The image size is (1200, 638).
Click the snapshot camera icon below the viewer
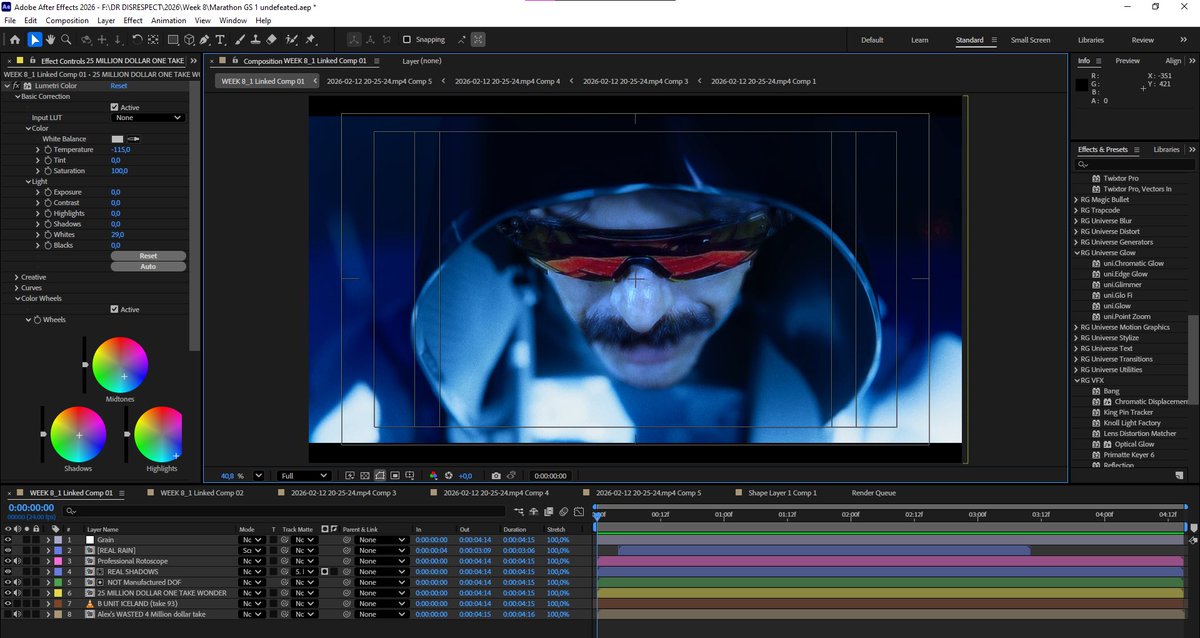pyautogui.click(x=496, y=476)
